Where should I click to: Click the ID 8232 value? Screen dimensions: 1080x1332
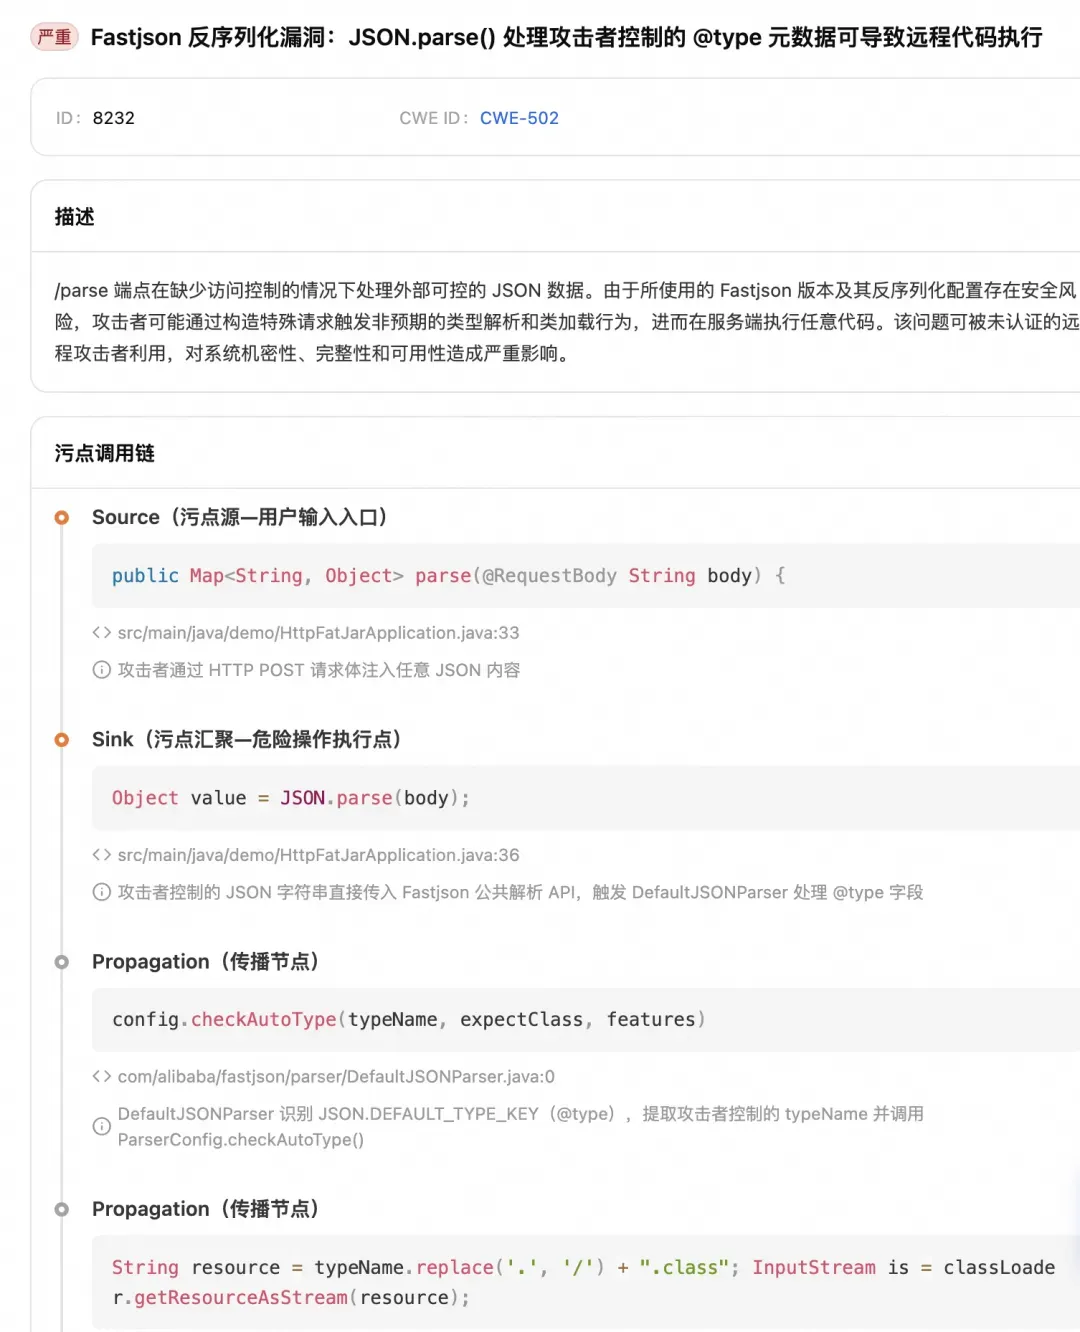[113, 118]
